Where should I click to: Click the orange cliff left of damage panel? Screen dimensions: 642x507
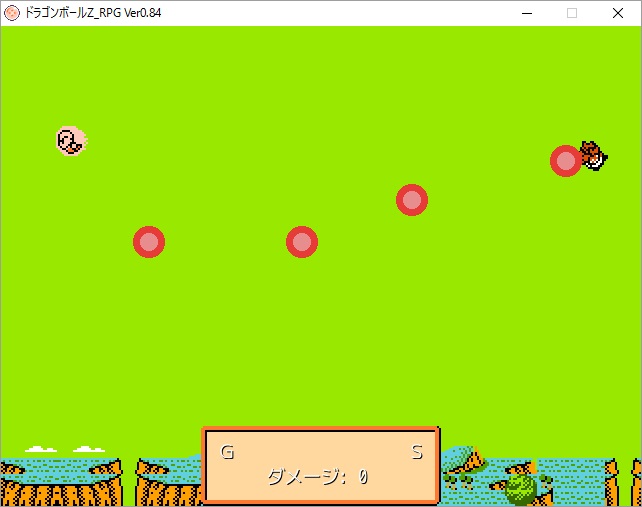pyautogui.click(x=165, y=487)
